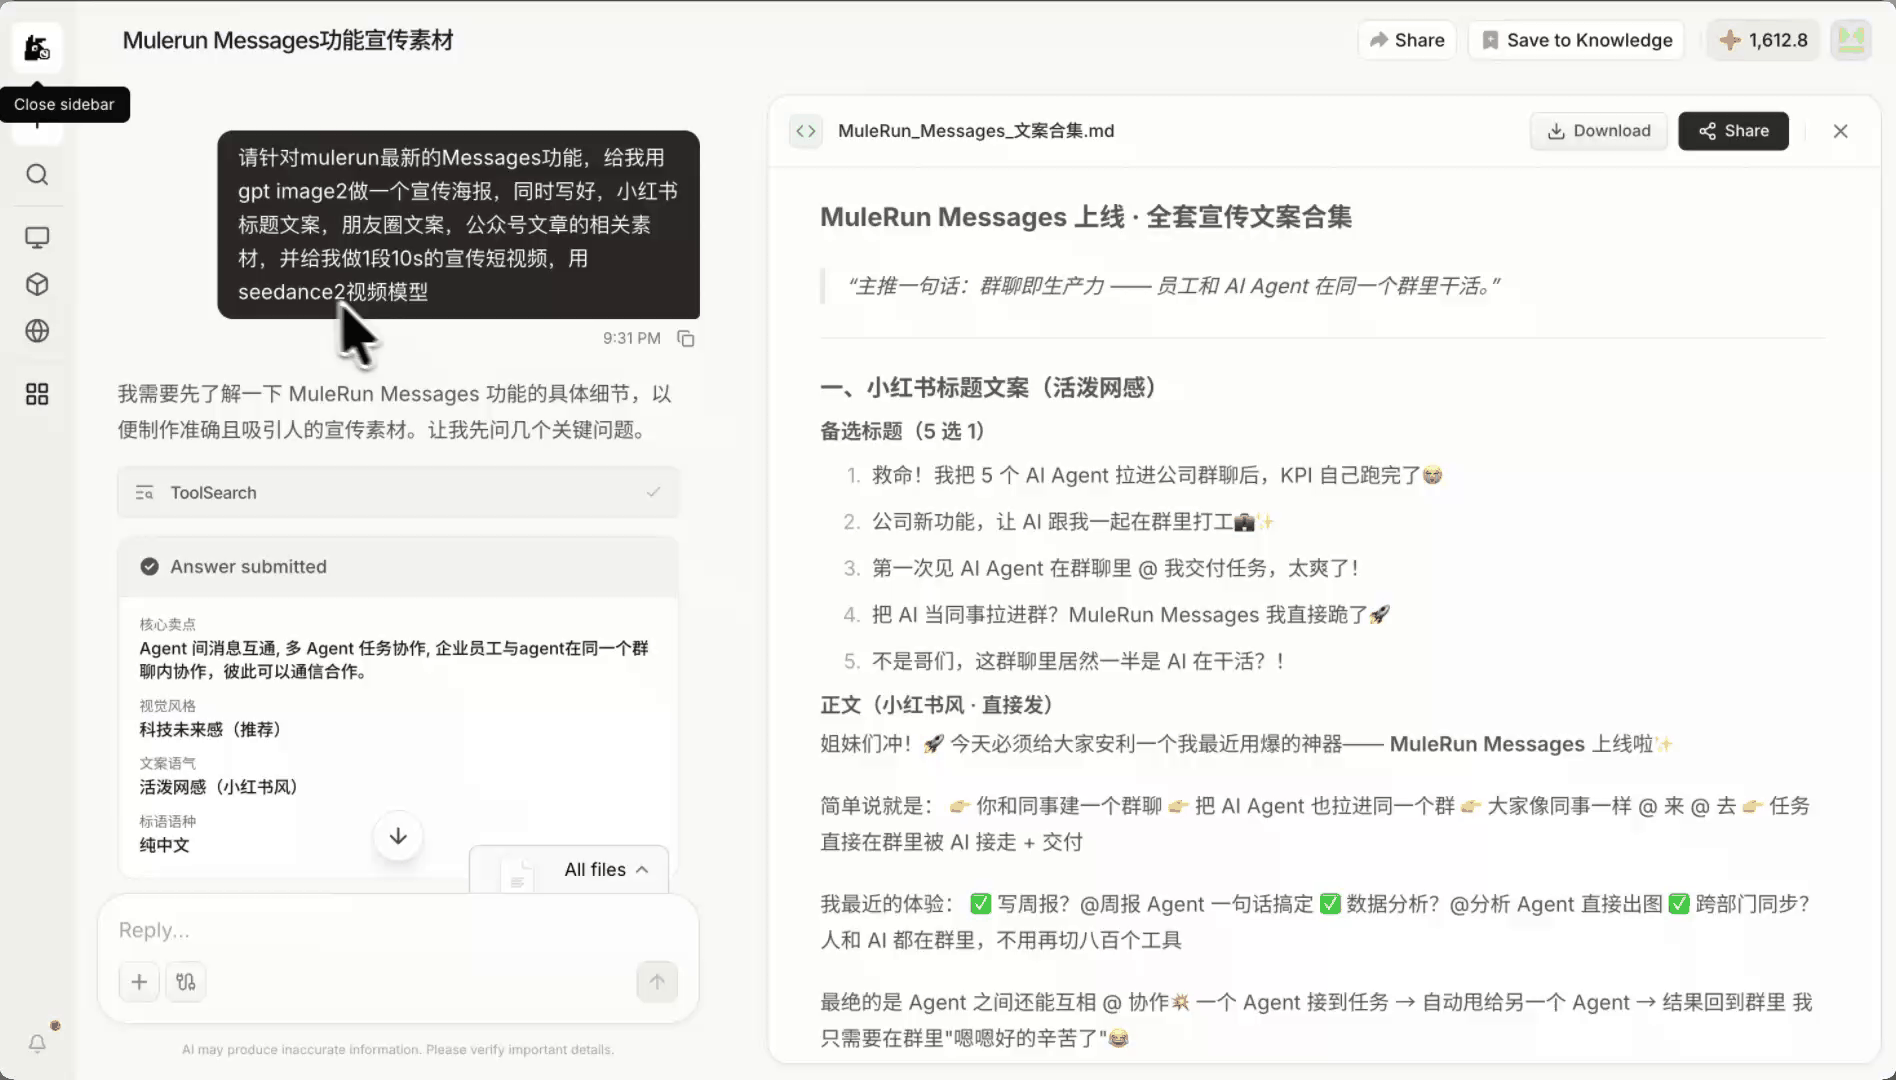Open the apps grid icon in sidebar

[x=37, y=394]
